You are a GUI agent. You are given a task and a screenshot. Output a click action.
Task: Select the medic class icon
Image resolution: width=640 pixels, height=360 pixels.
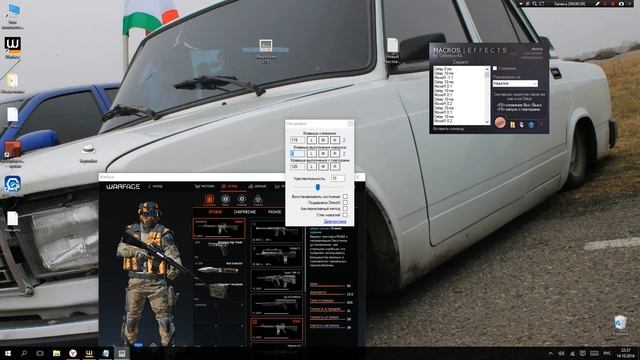click(x=225, y=199)
